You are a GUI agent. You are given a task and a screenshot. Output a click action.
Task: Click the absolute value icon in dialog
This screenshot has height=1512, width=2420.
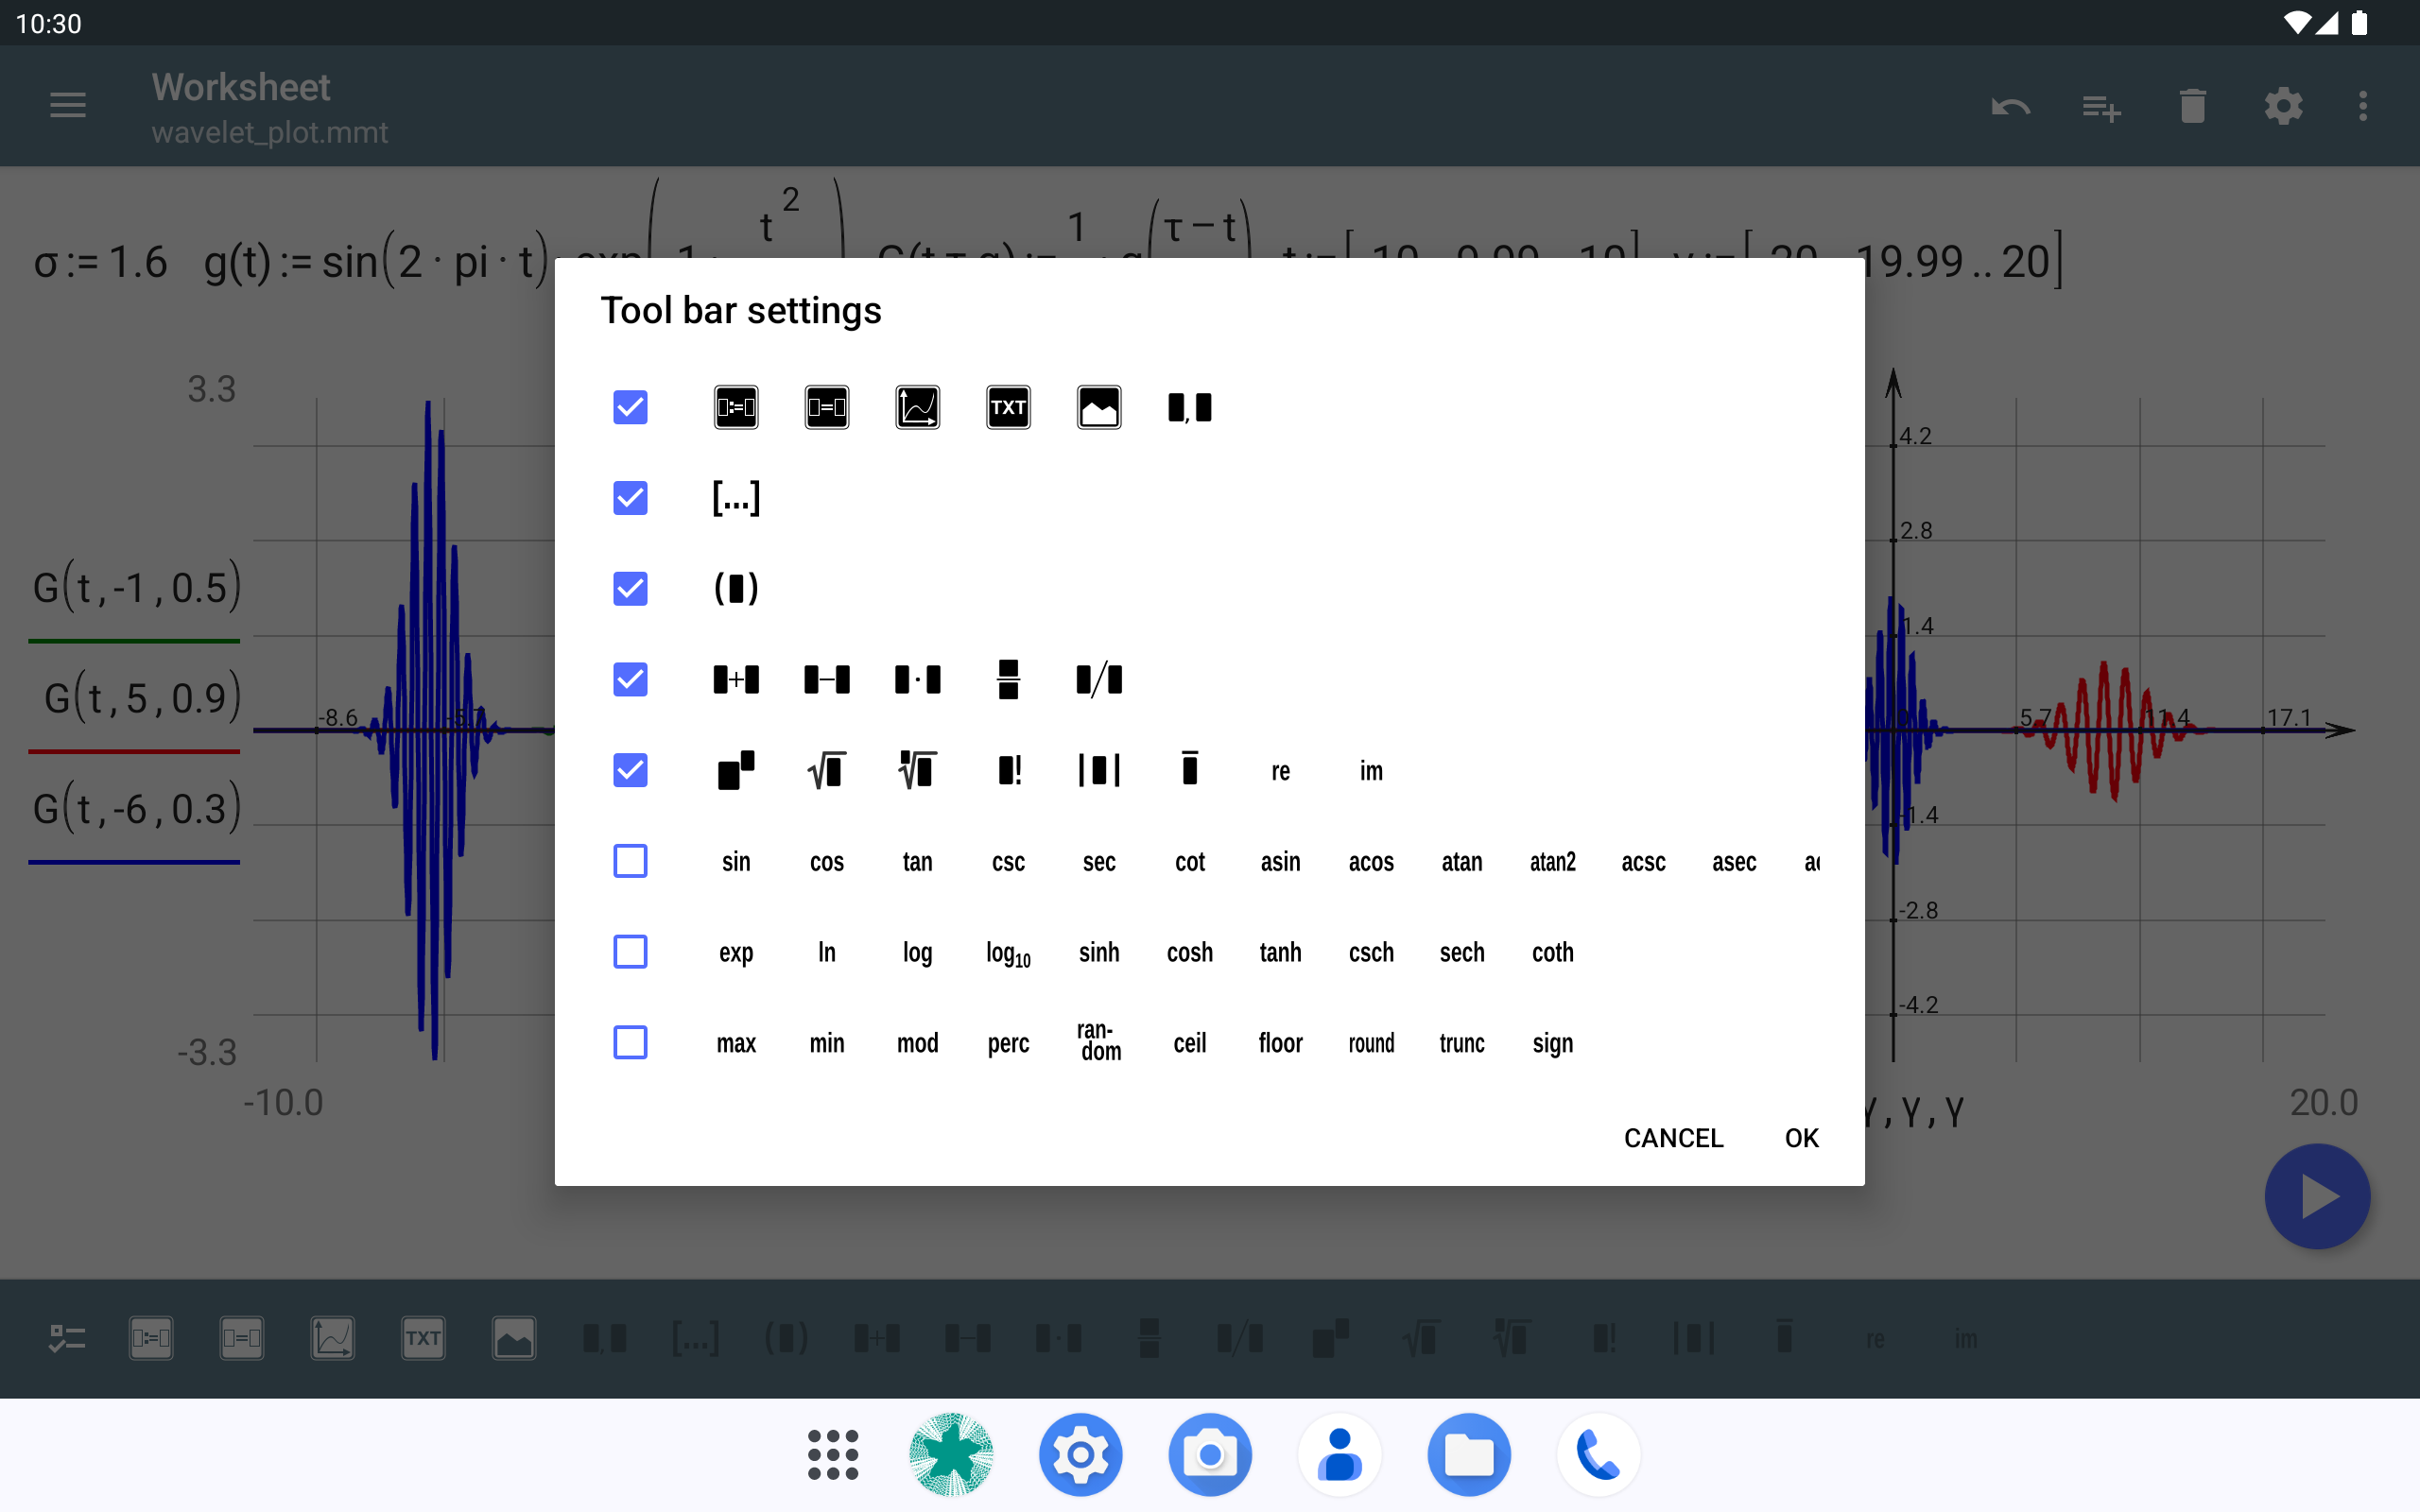tap(1099, 771)
